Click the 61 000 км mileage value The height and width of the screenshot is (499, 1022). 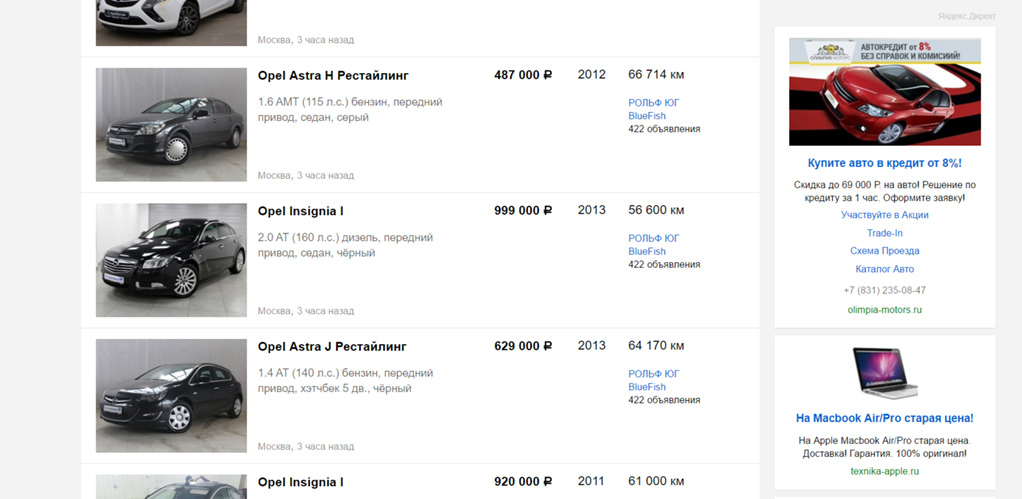pyautogui.click(x=656, y=481)
